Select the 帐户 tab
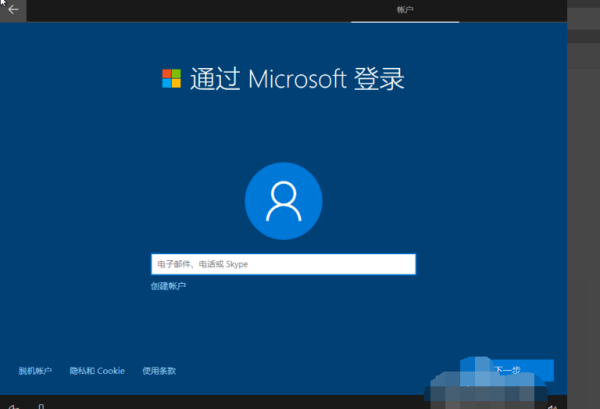This screenshot has width=600, height=409. pos(405,10)
